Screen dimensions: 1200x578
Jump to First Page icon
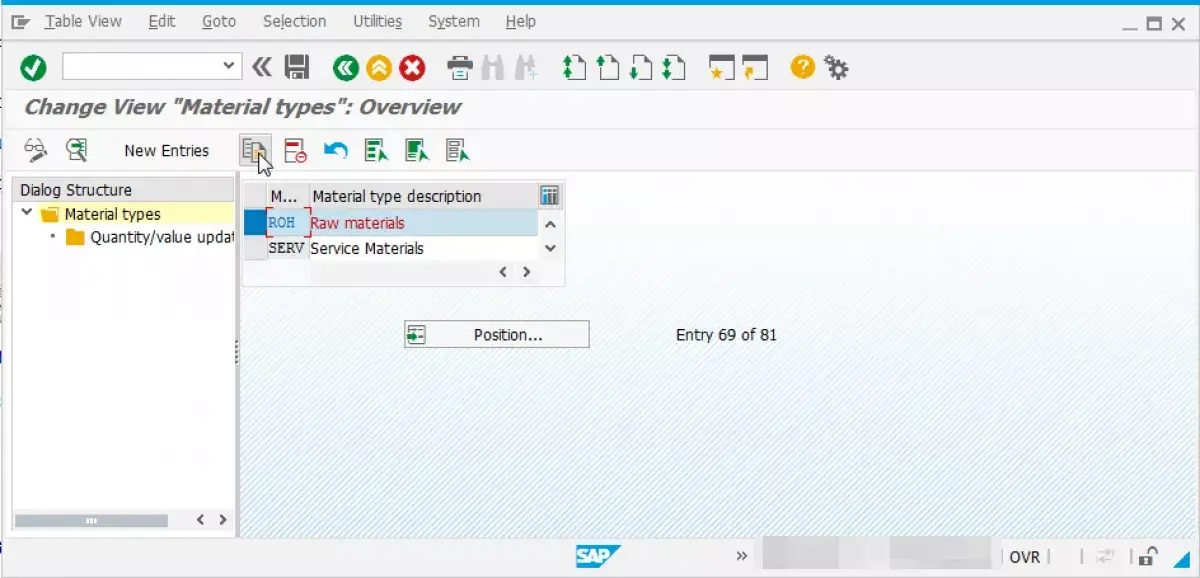pyautogui.click(x=574, y=68)
